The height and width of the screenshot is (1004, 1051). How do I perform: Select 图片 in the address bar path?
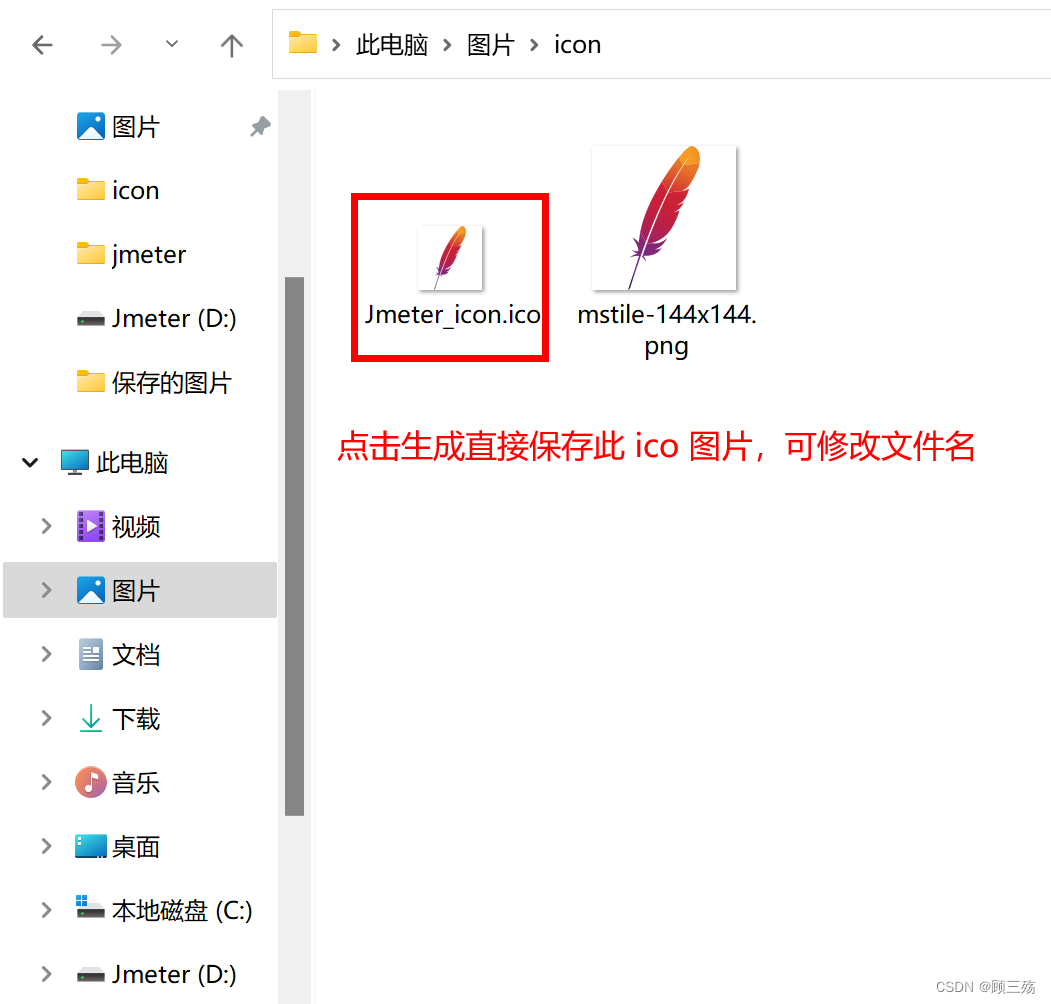[491, 45]
